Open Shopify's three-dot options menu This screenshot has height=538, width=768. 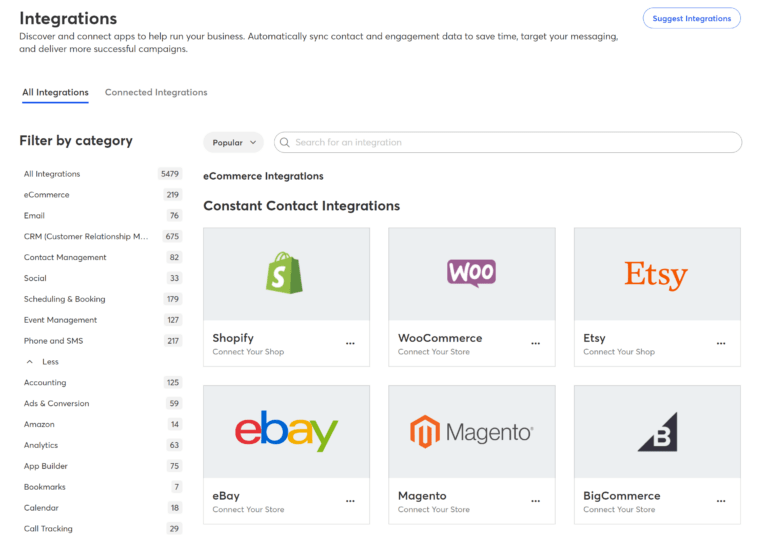click(x=350, y=343)
